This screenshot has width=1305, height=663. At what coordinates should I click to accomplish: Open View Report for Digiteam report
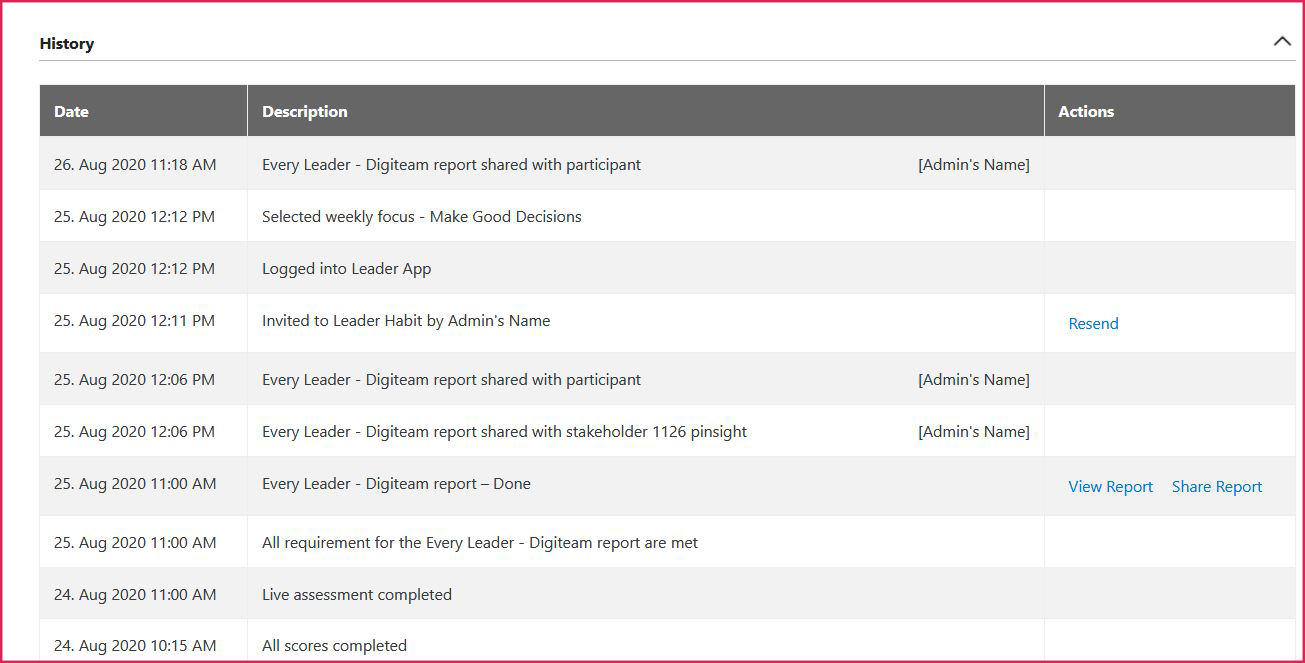tap(1110, 487)
